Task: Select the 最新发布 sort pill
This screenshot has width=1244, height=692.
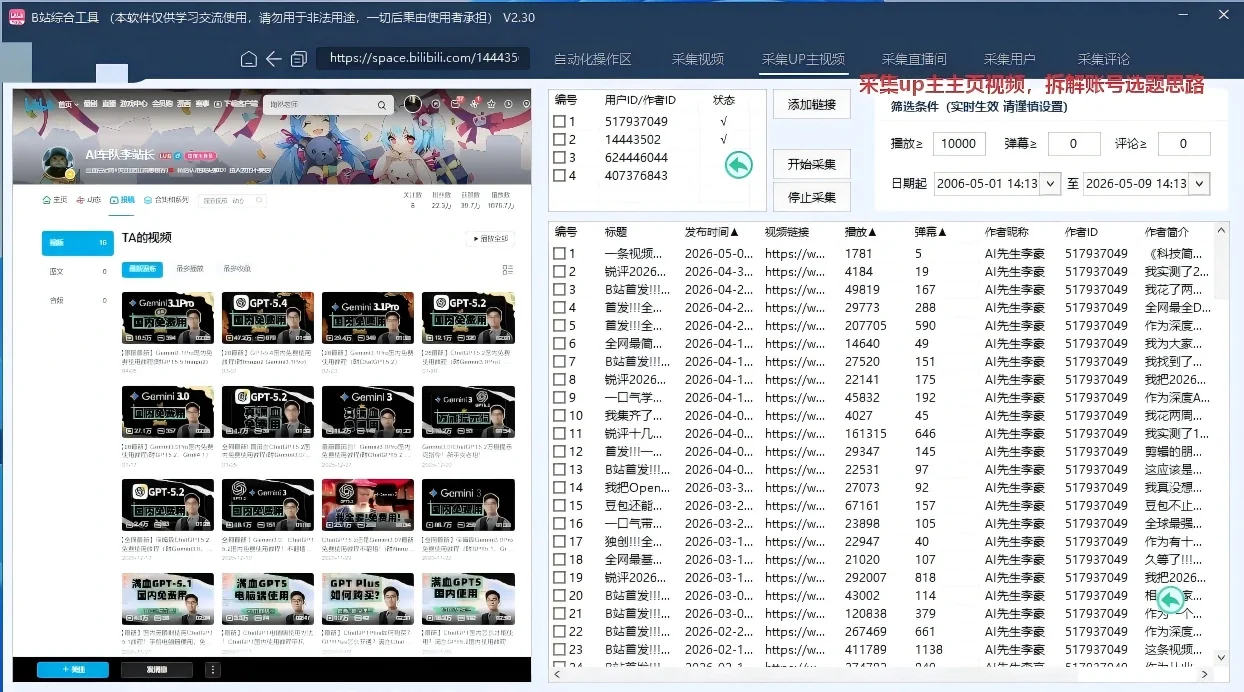Action: (x=142, y=269)
